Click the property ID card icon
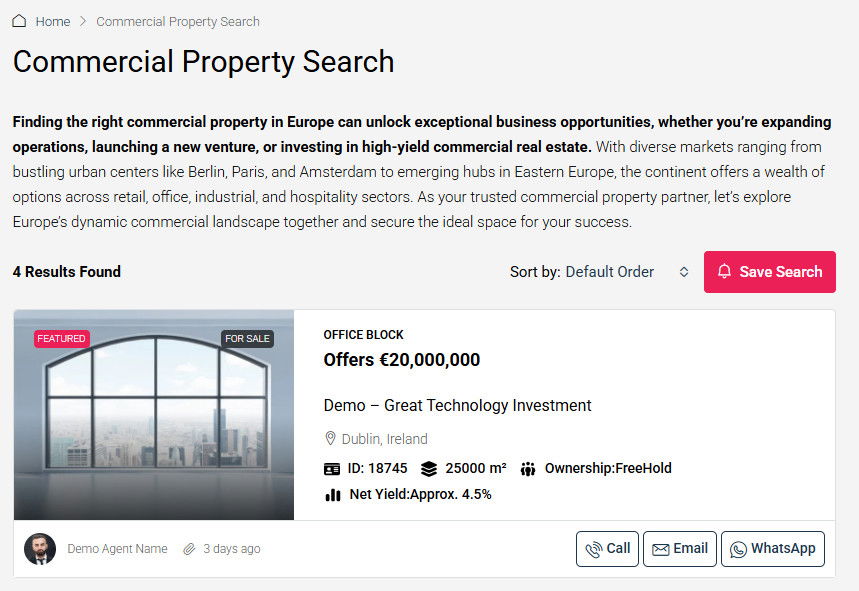 point(332,468)
